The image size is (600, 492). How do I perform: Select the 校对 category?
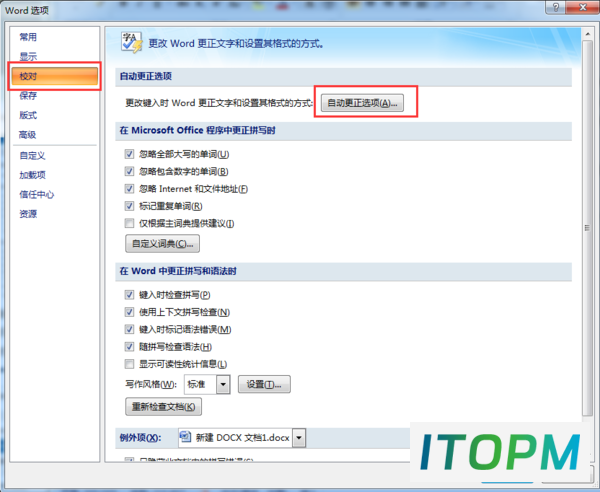point(54,76)
